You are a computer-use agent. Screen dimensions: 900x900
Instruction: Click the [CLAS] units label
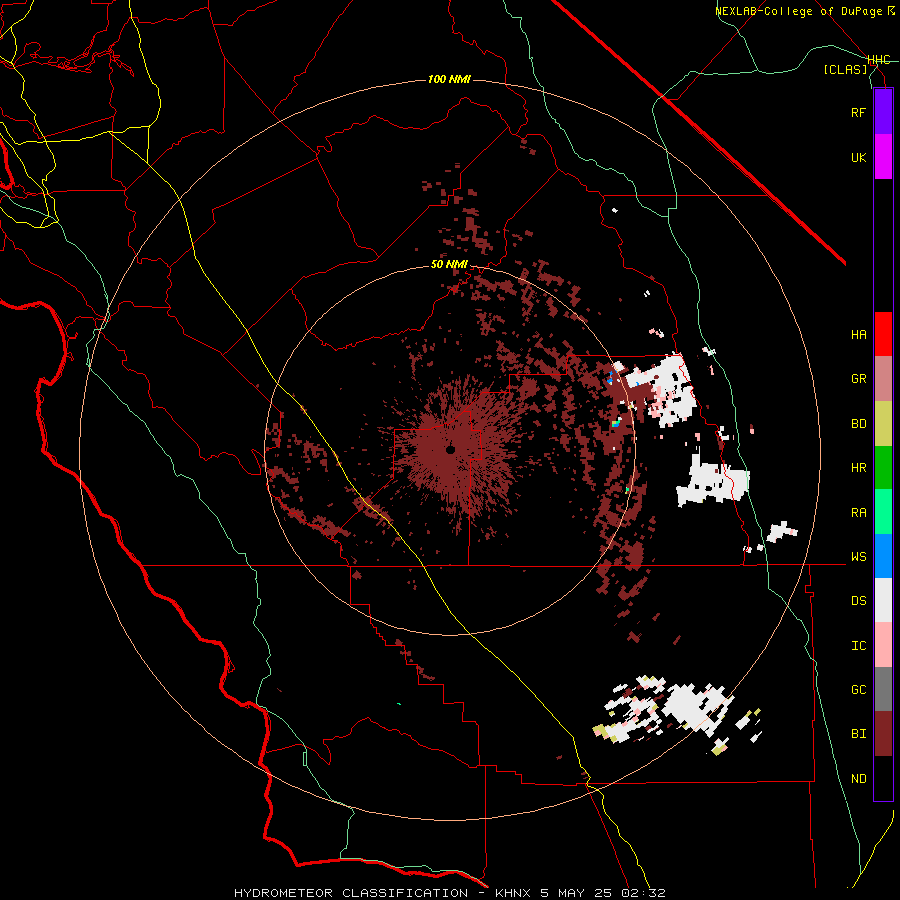(845, 70)
